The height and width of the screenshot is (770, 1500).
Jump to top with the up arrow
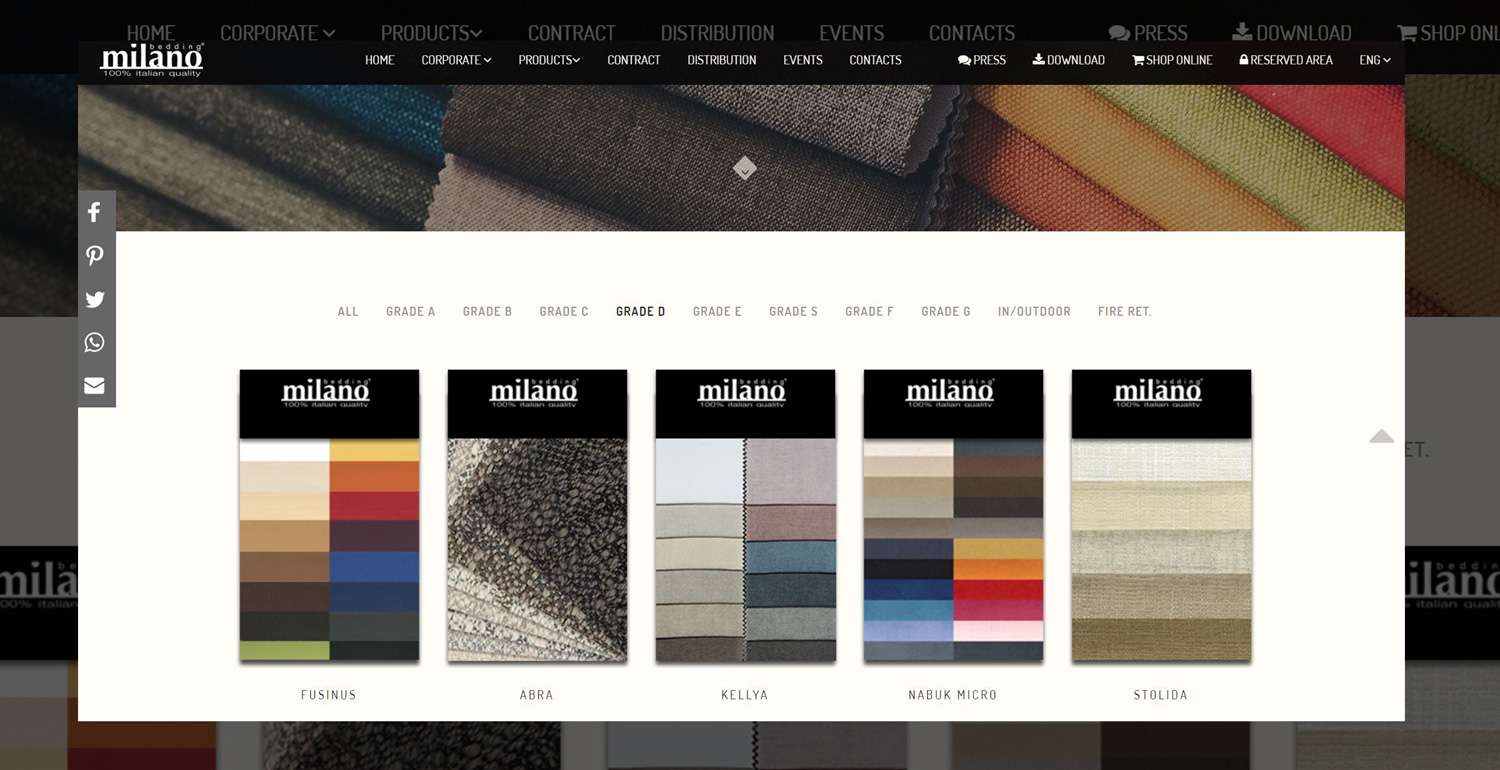pyautogui.click(x=1381, y=436)
